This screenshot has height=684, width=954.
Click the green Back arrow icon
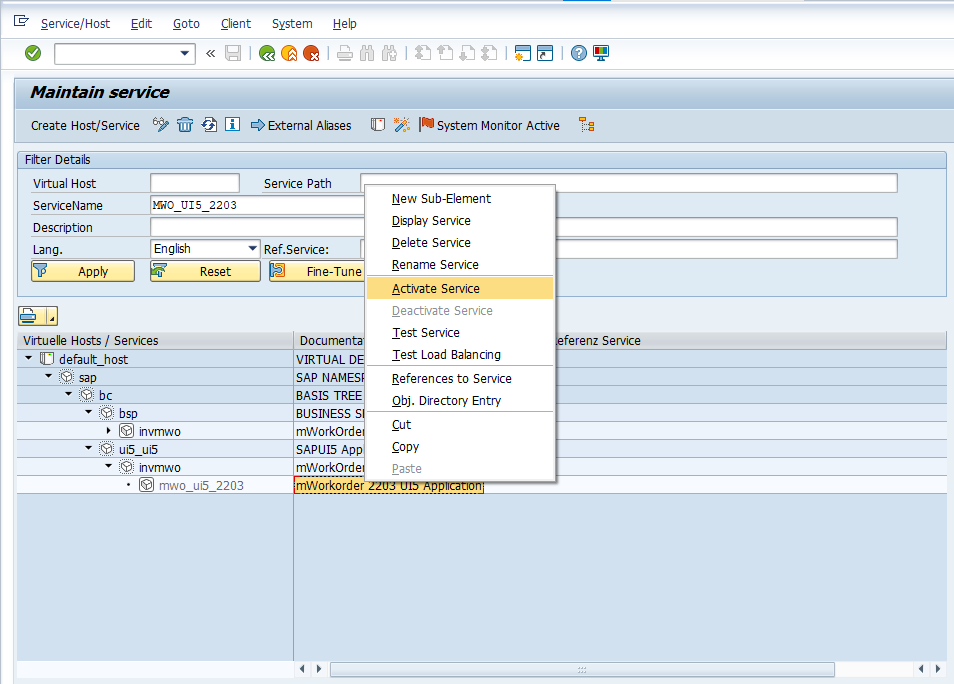[x=267, y=53]
